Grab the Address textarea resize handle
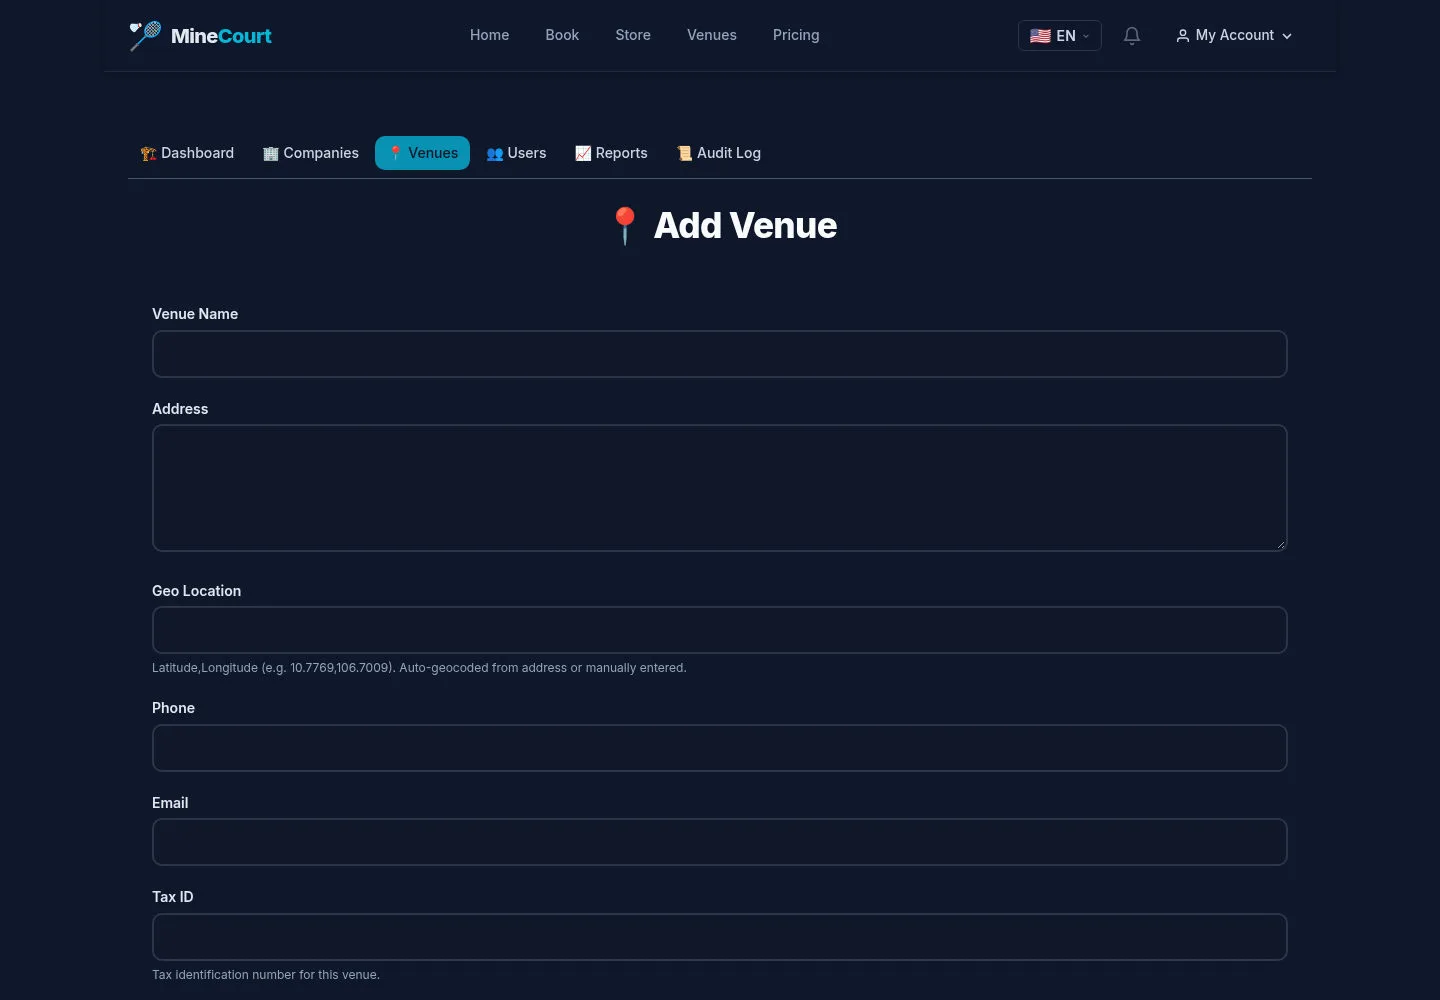Viewport: 1440px width, 1000px height. pyautogui.click(x=1280, y=544)
